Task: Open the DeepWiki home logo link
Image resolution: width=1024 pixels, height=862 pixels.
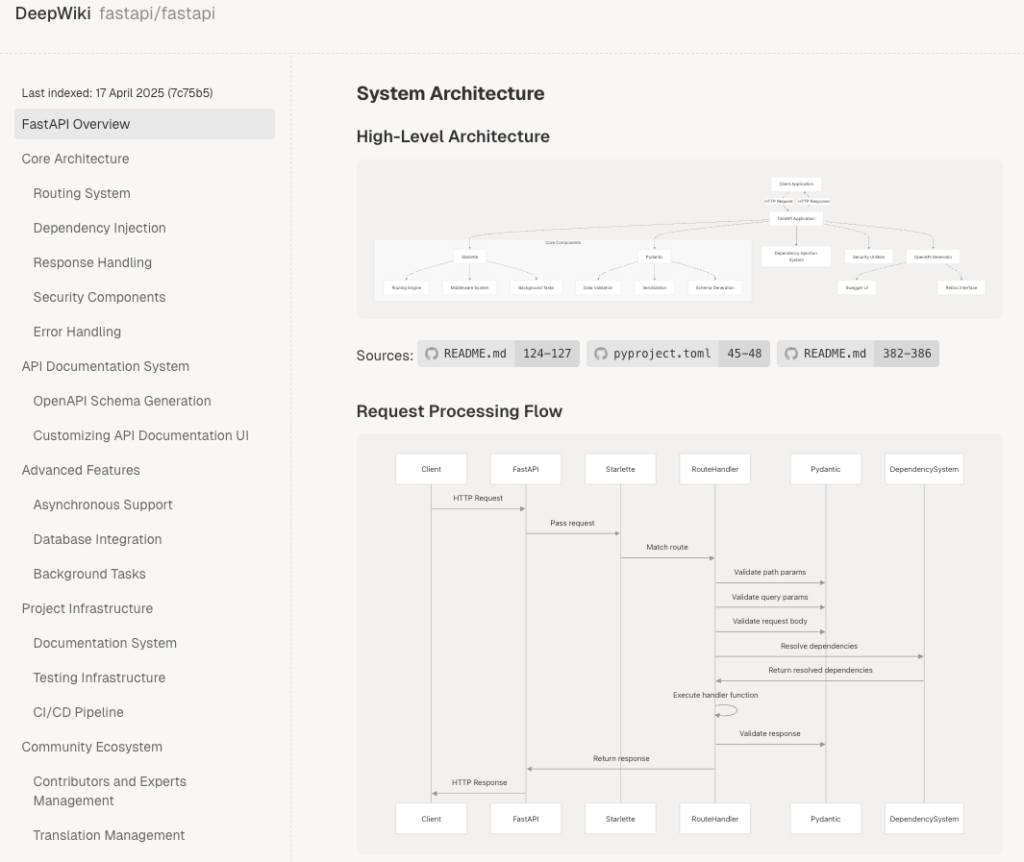Action: point(52,14)
